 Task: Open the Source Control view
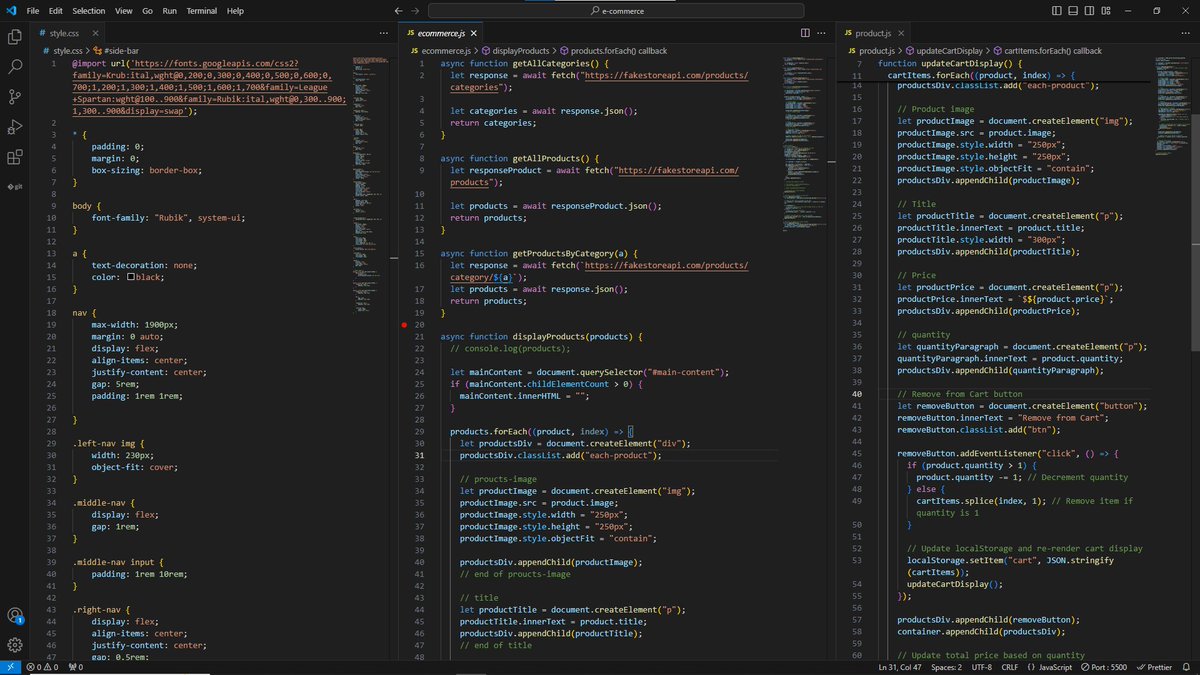tap(15, 97)
